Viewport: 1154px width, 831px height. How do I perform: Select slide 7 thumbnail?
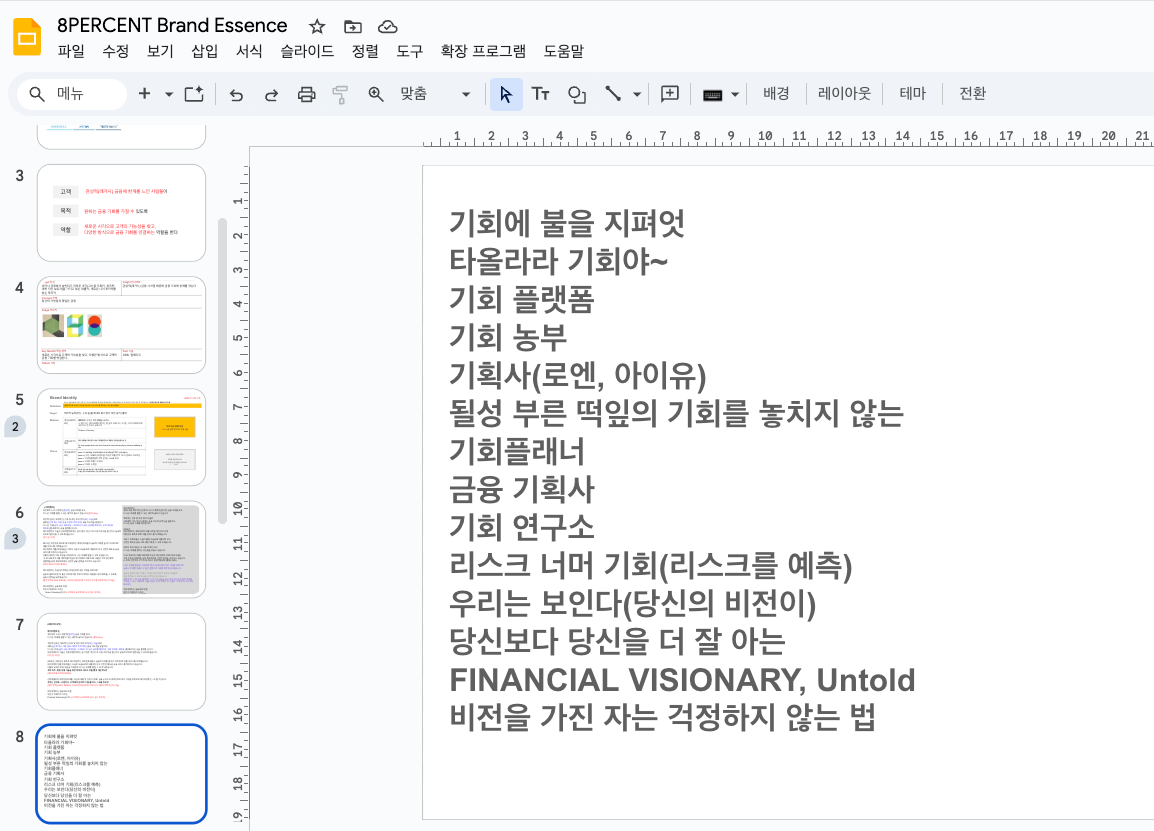coord(121,662)
